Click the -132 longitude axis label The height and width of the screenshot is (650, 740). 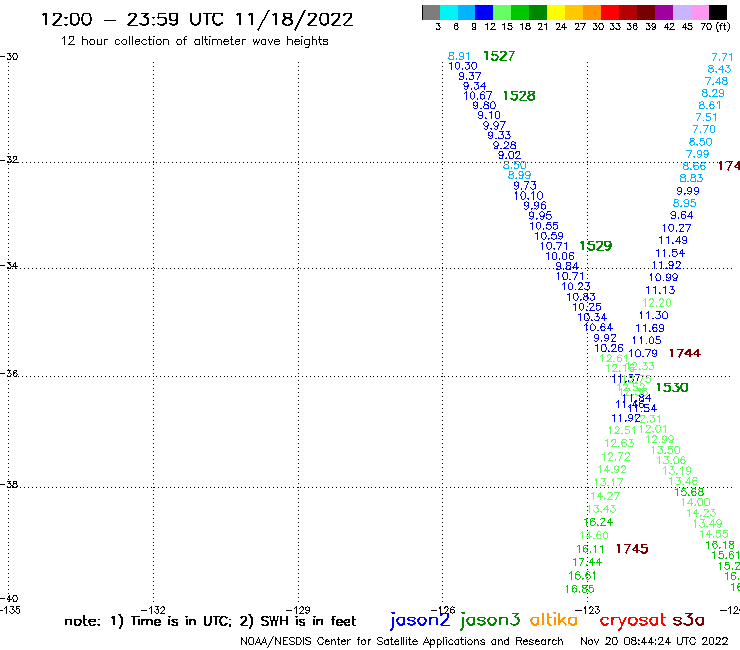(154, 610)
